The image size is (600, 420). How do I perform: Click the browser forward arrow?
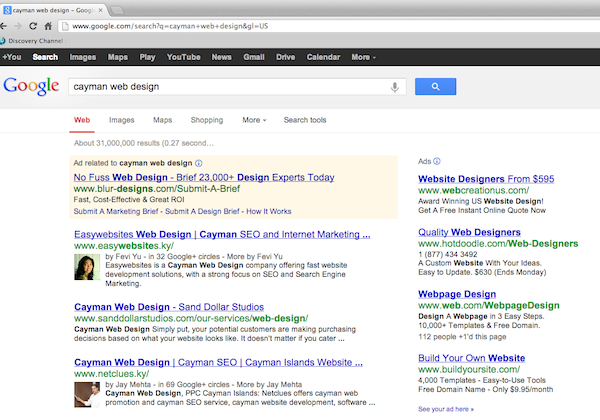pyautogui.click(x=18, y=26)
